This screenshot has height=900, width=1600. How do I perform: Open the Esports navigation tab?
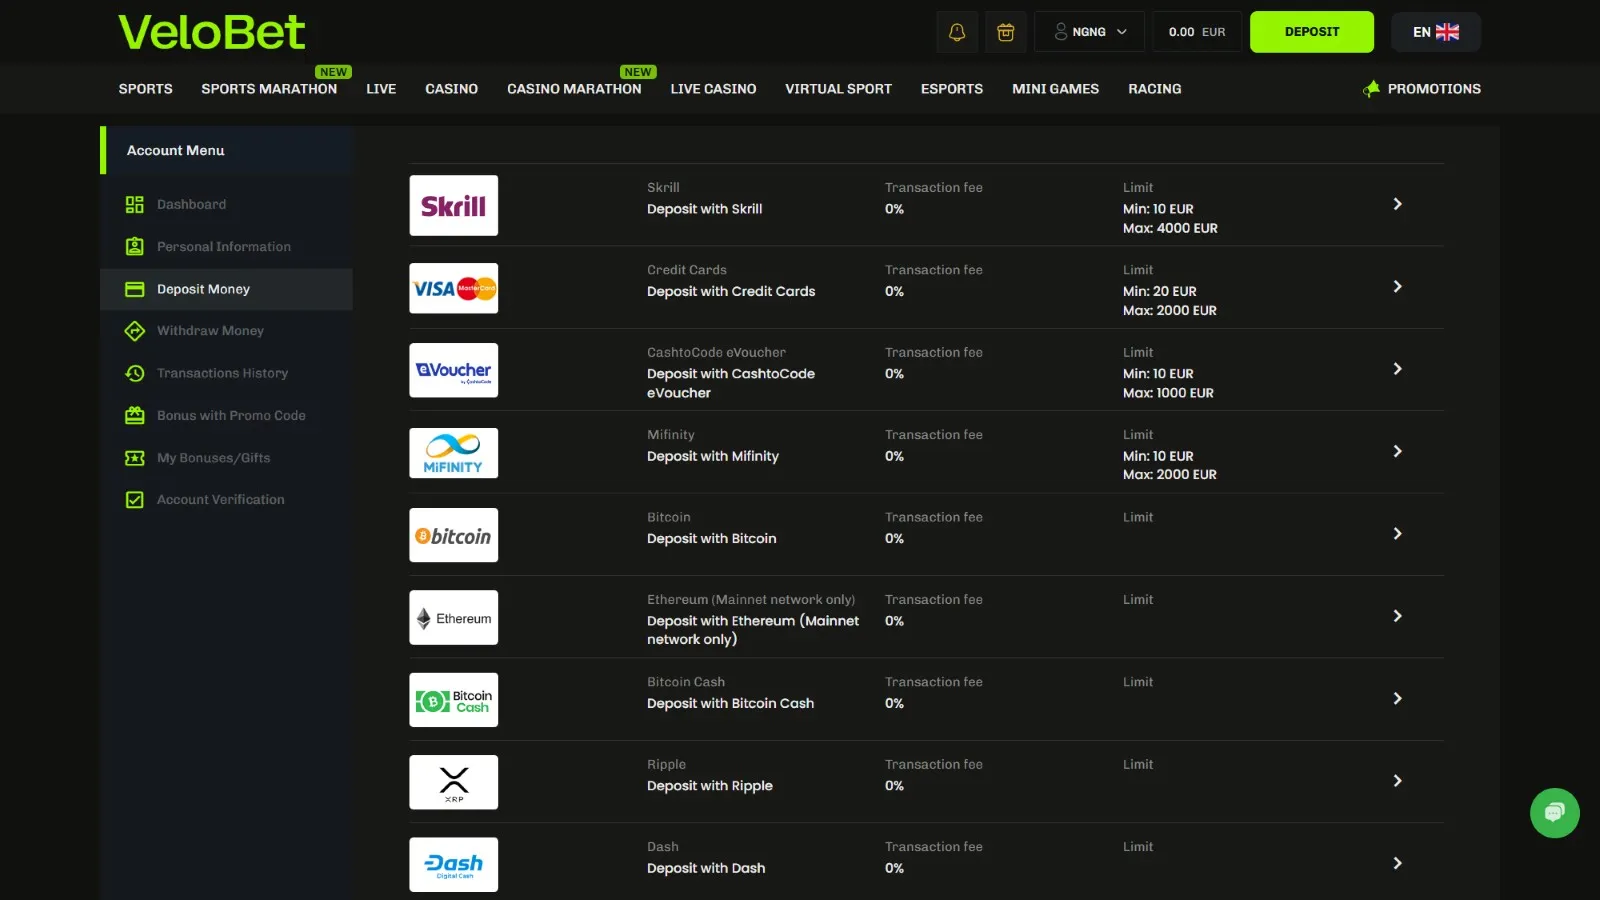(x=951, y=89)
